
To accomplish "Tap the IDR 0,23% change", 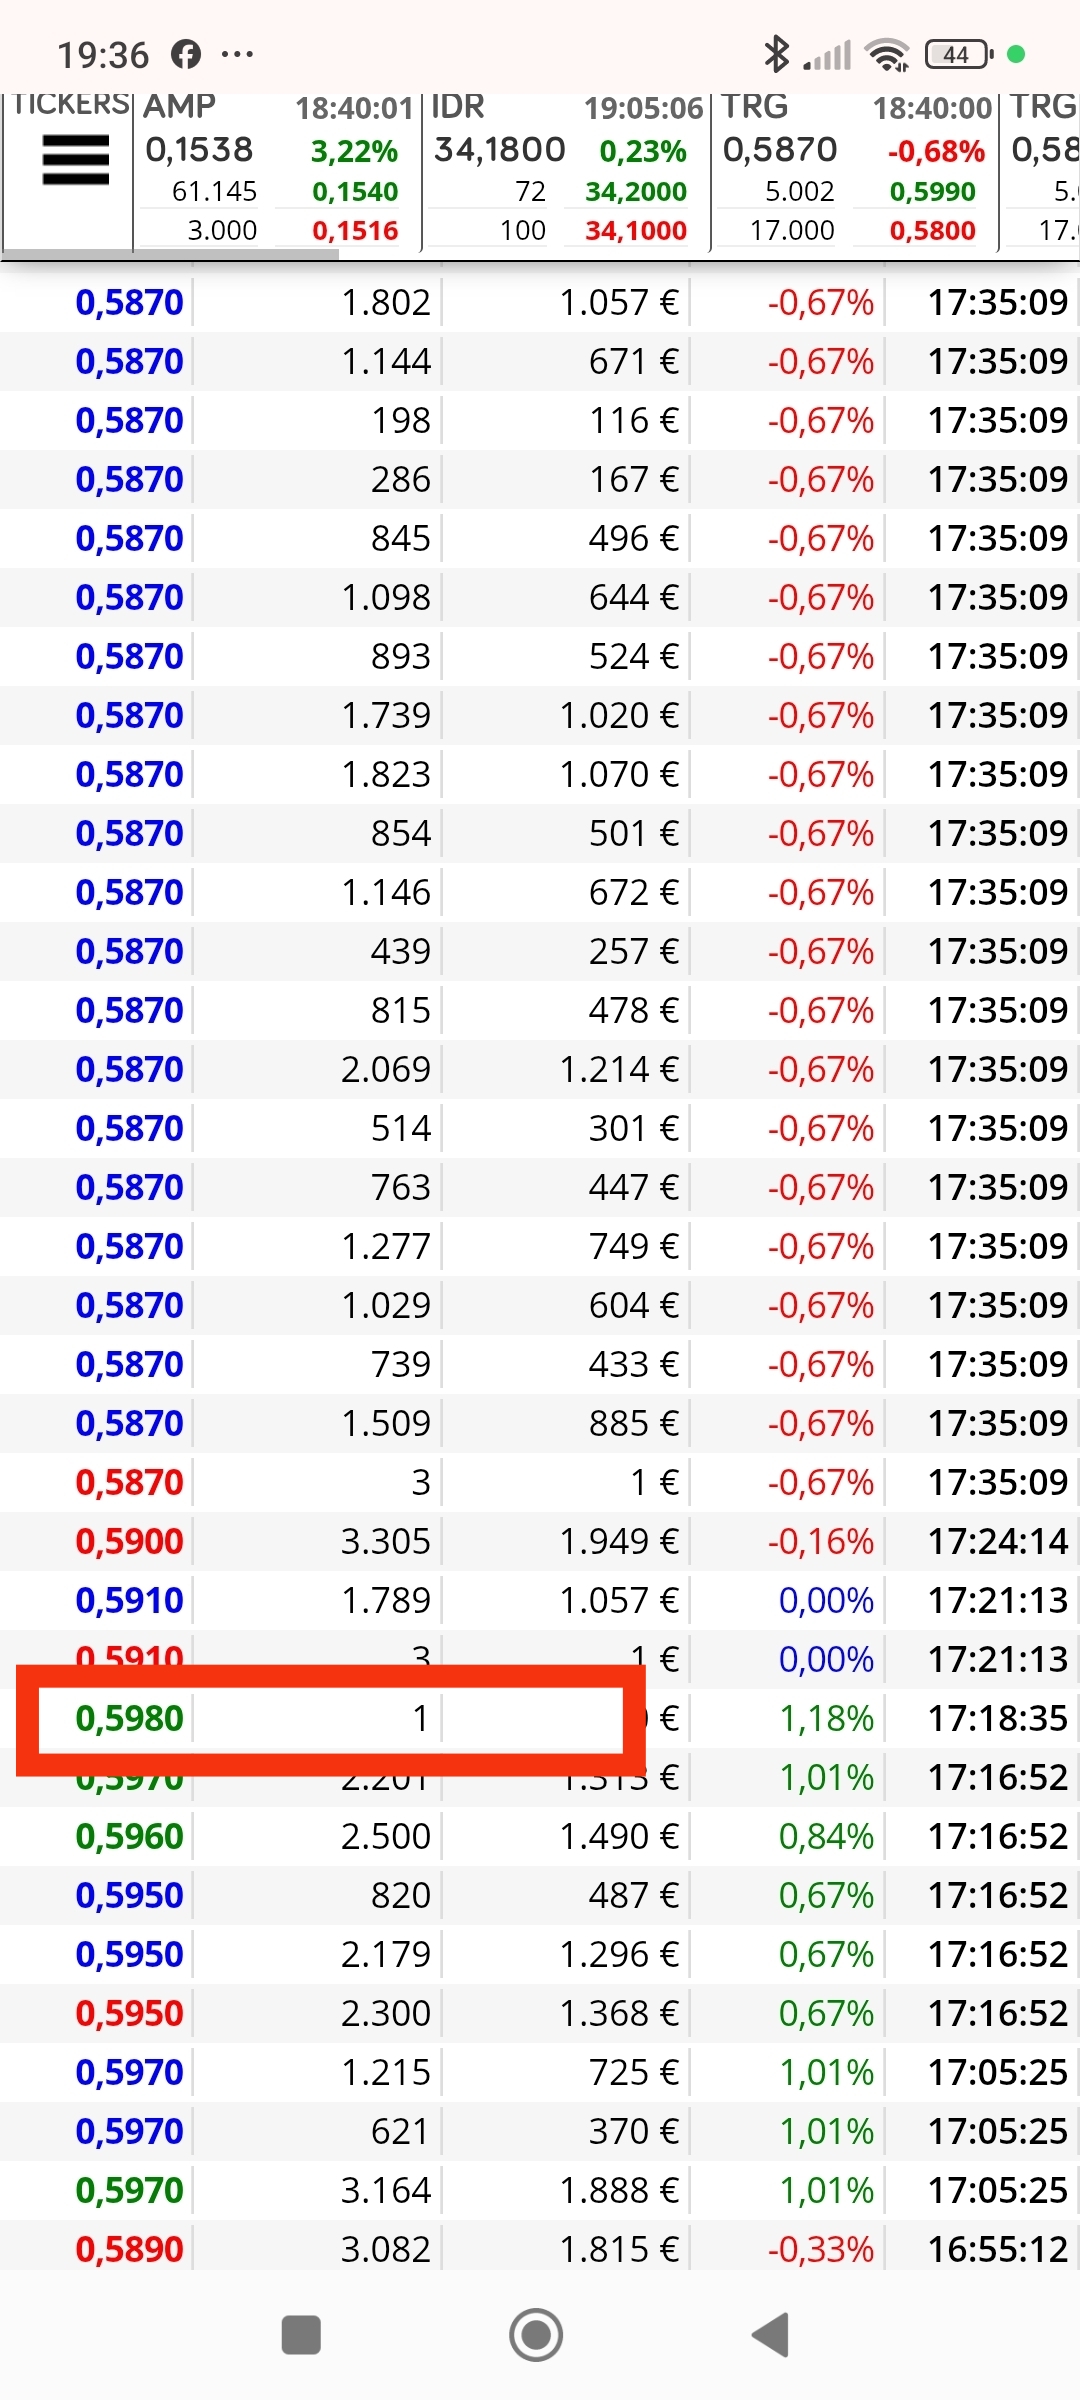I will pos(643,152).
